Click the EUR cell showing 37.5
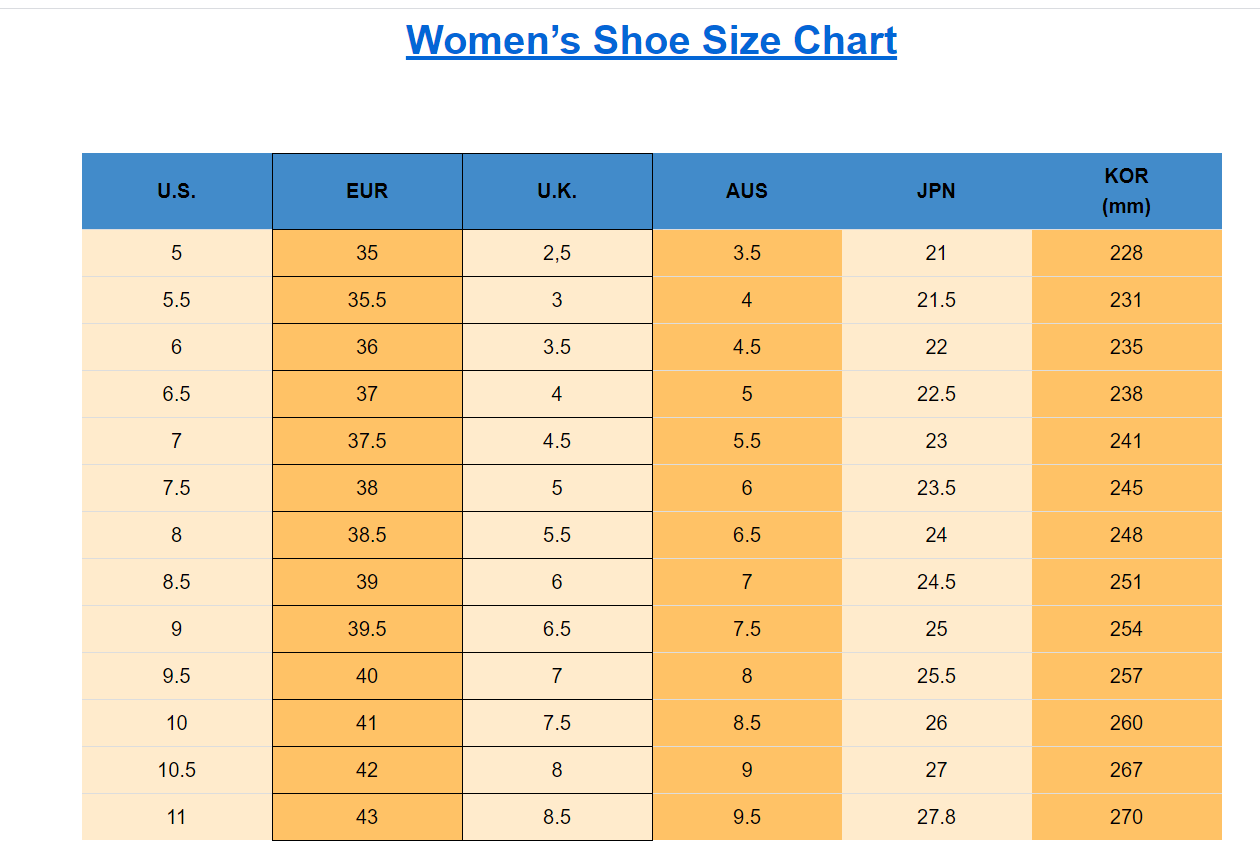 [x=367, y=441]
